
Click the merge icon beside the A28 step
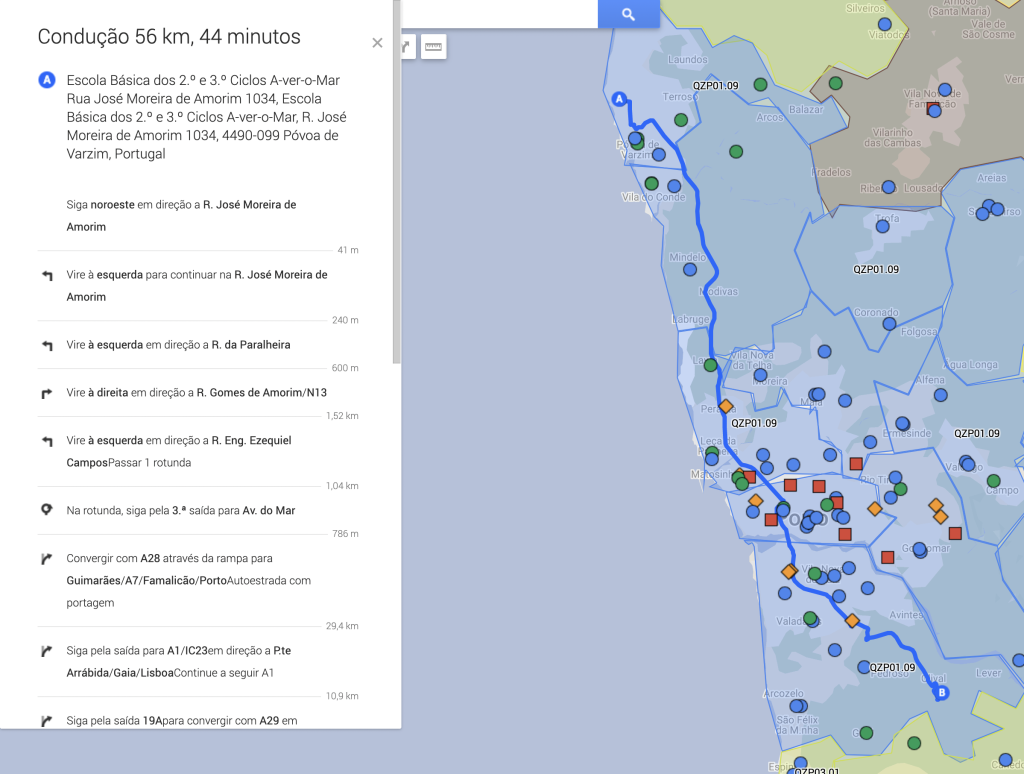[x=46, y=559]
